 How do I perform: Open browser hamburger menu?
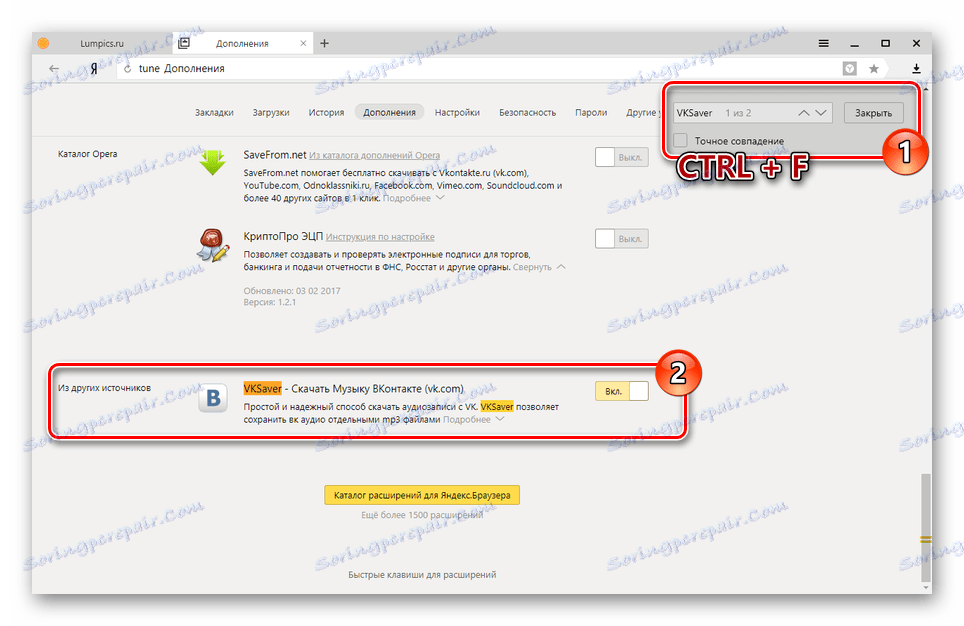[x=823, y=43]
